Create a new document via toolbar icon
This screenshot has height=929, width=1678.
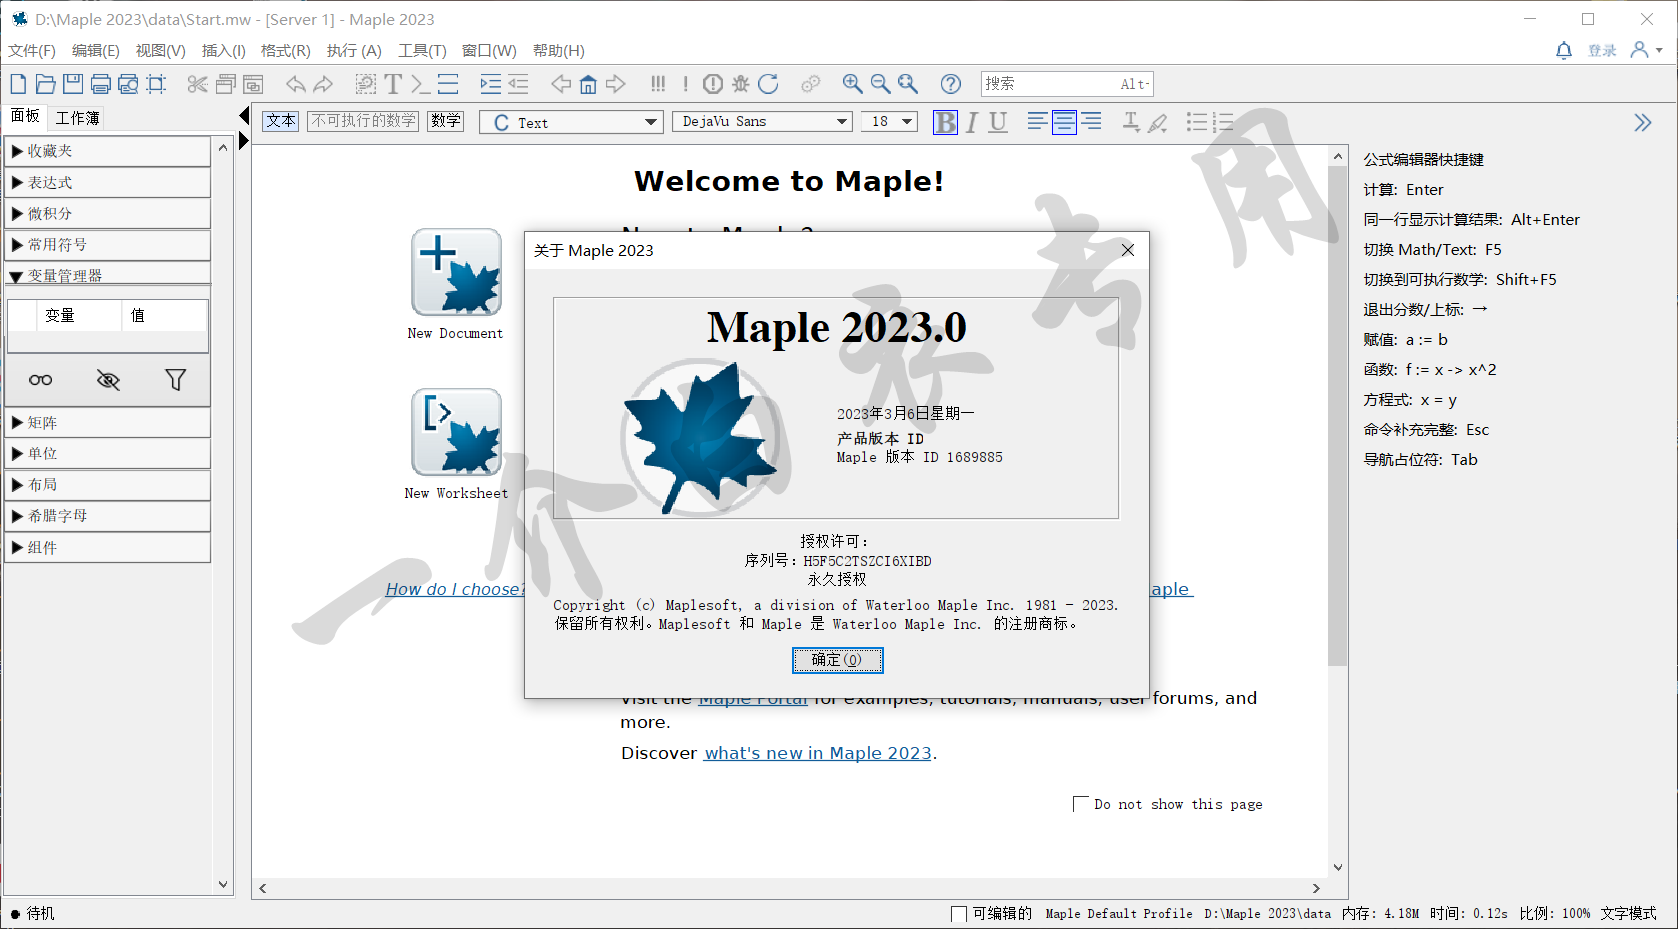(18, 84)
